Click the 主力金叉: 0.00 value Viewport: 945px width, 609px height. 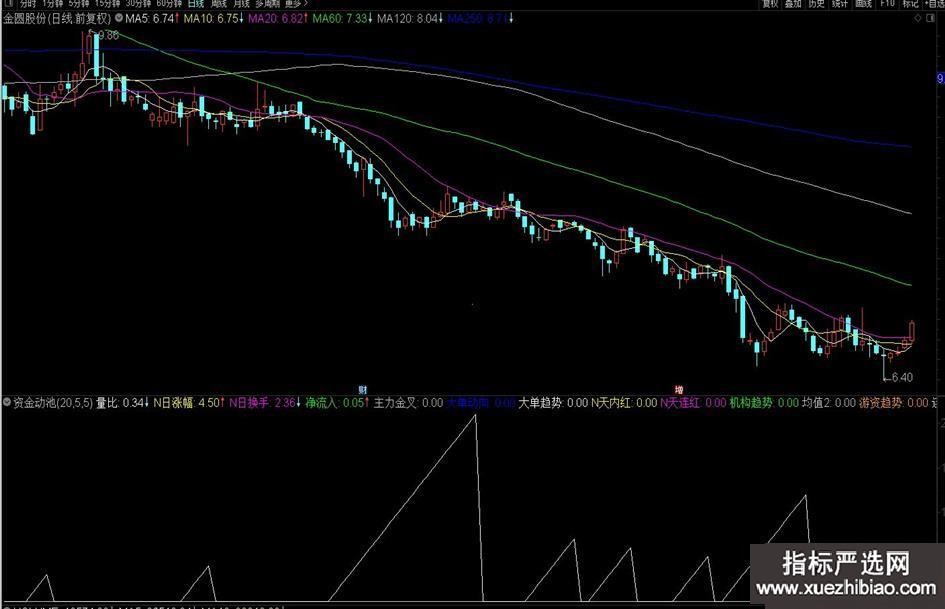(x=409, y=403)
